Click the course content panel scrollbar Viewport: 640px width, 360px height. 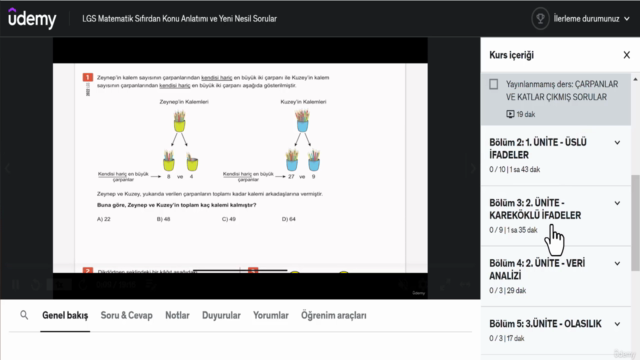(635, 222)
